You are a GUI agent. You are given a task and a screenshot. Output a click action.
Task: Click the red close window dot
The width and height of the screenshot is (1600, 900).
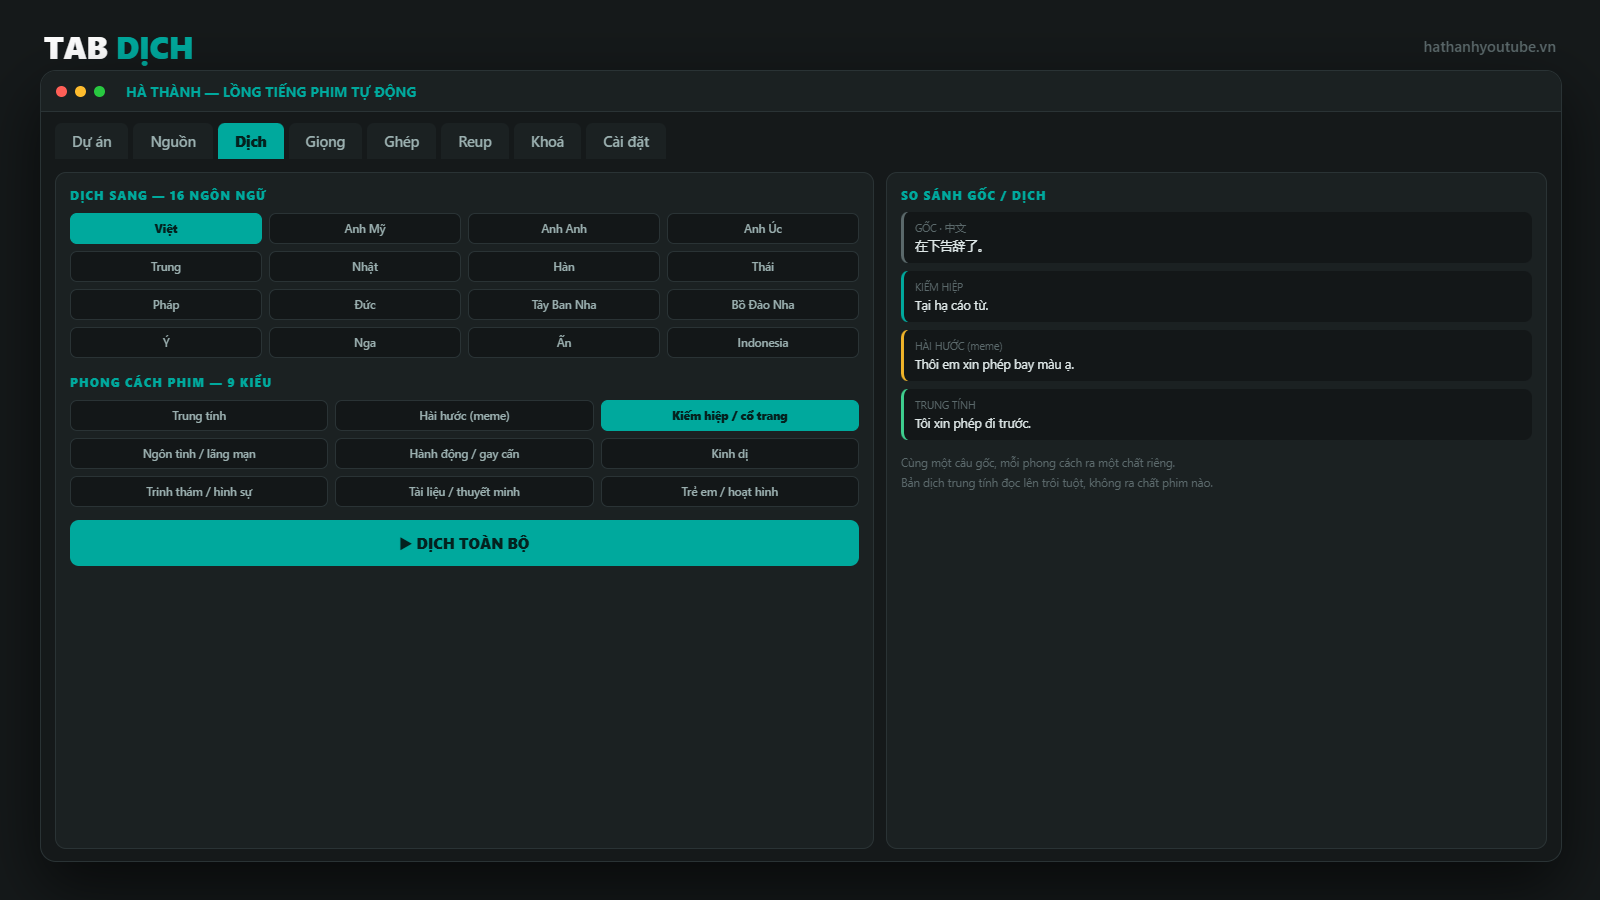click(x=62, y=91)
